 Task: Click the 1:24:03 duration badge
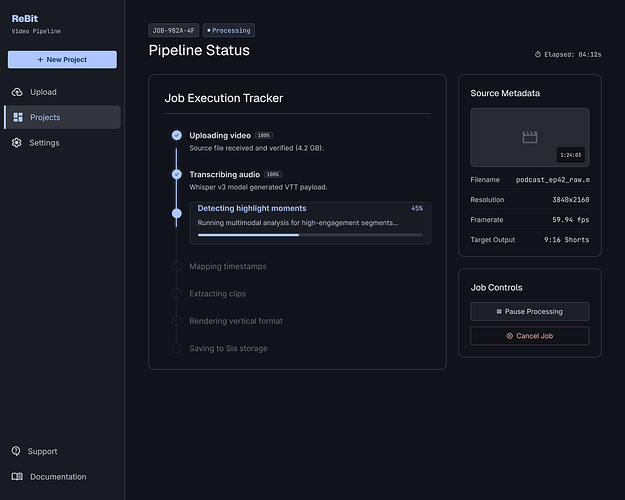tap(570, 155)
